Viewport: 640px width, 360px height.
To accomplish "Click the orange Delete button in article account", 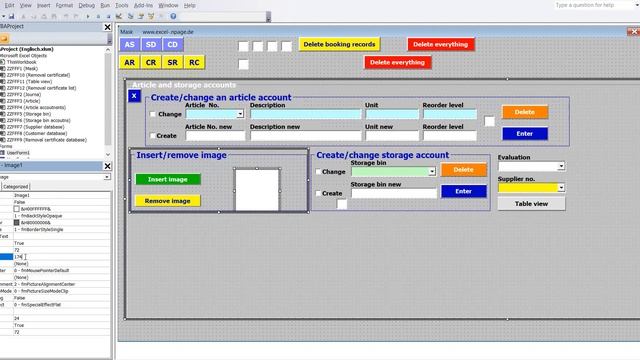I will pyautogui.click(x=525, y=112).
